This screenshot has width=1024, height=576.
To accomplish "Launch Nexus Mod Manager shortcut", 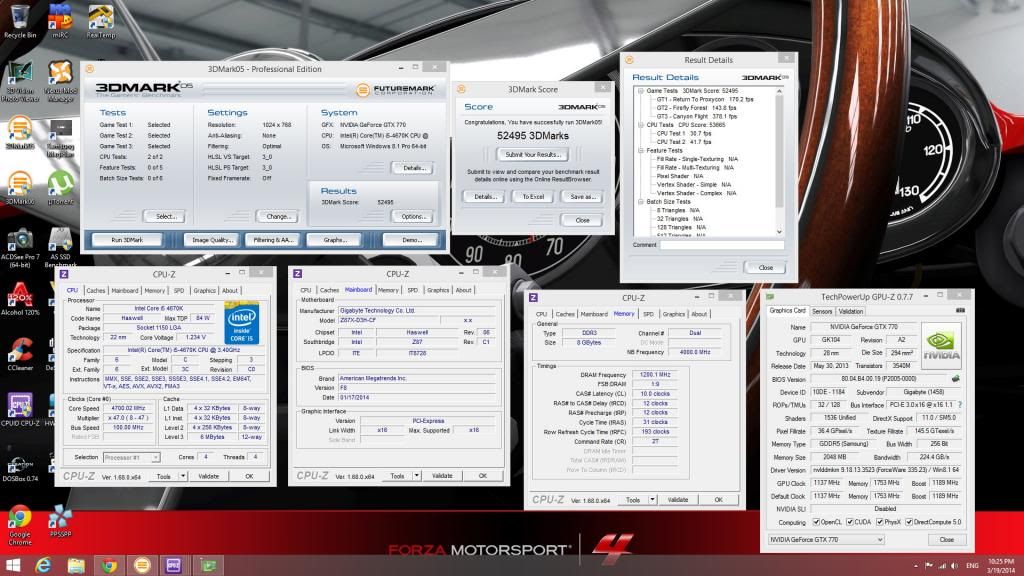I will click(x=60, y=82).
